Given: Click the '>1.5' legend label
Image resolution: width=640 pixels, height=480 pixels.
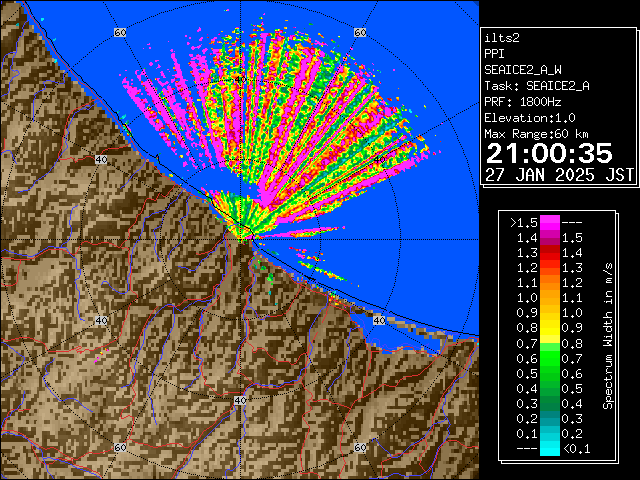Looking at the screenshot, I should click(523, 223).
